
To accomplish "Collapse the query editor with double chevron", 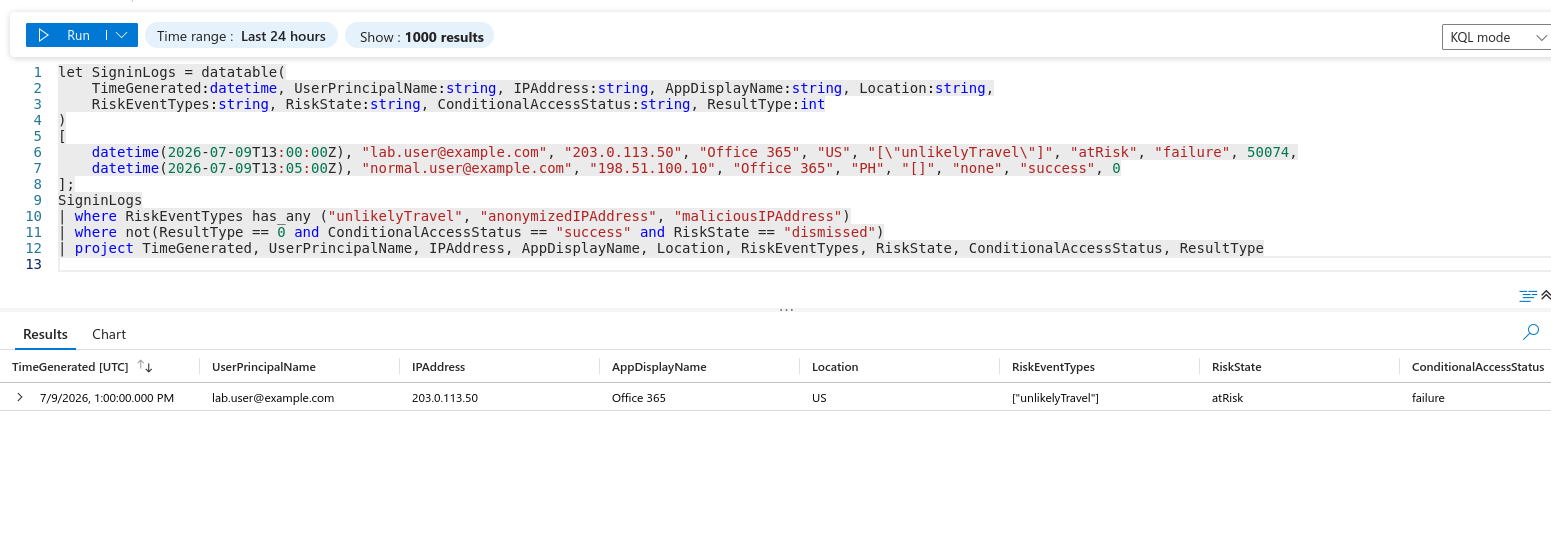I will pos(1545,296).
